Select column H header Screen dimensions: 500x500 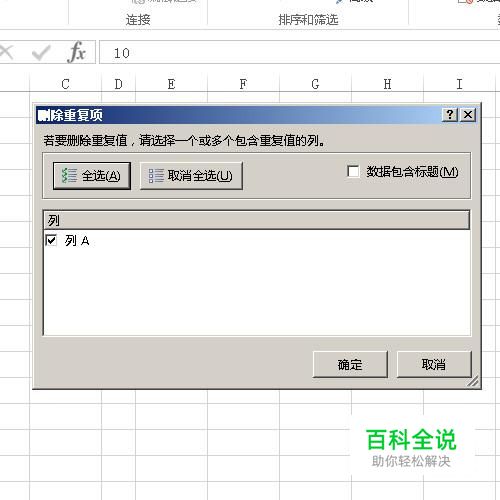click(387, 84)
